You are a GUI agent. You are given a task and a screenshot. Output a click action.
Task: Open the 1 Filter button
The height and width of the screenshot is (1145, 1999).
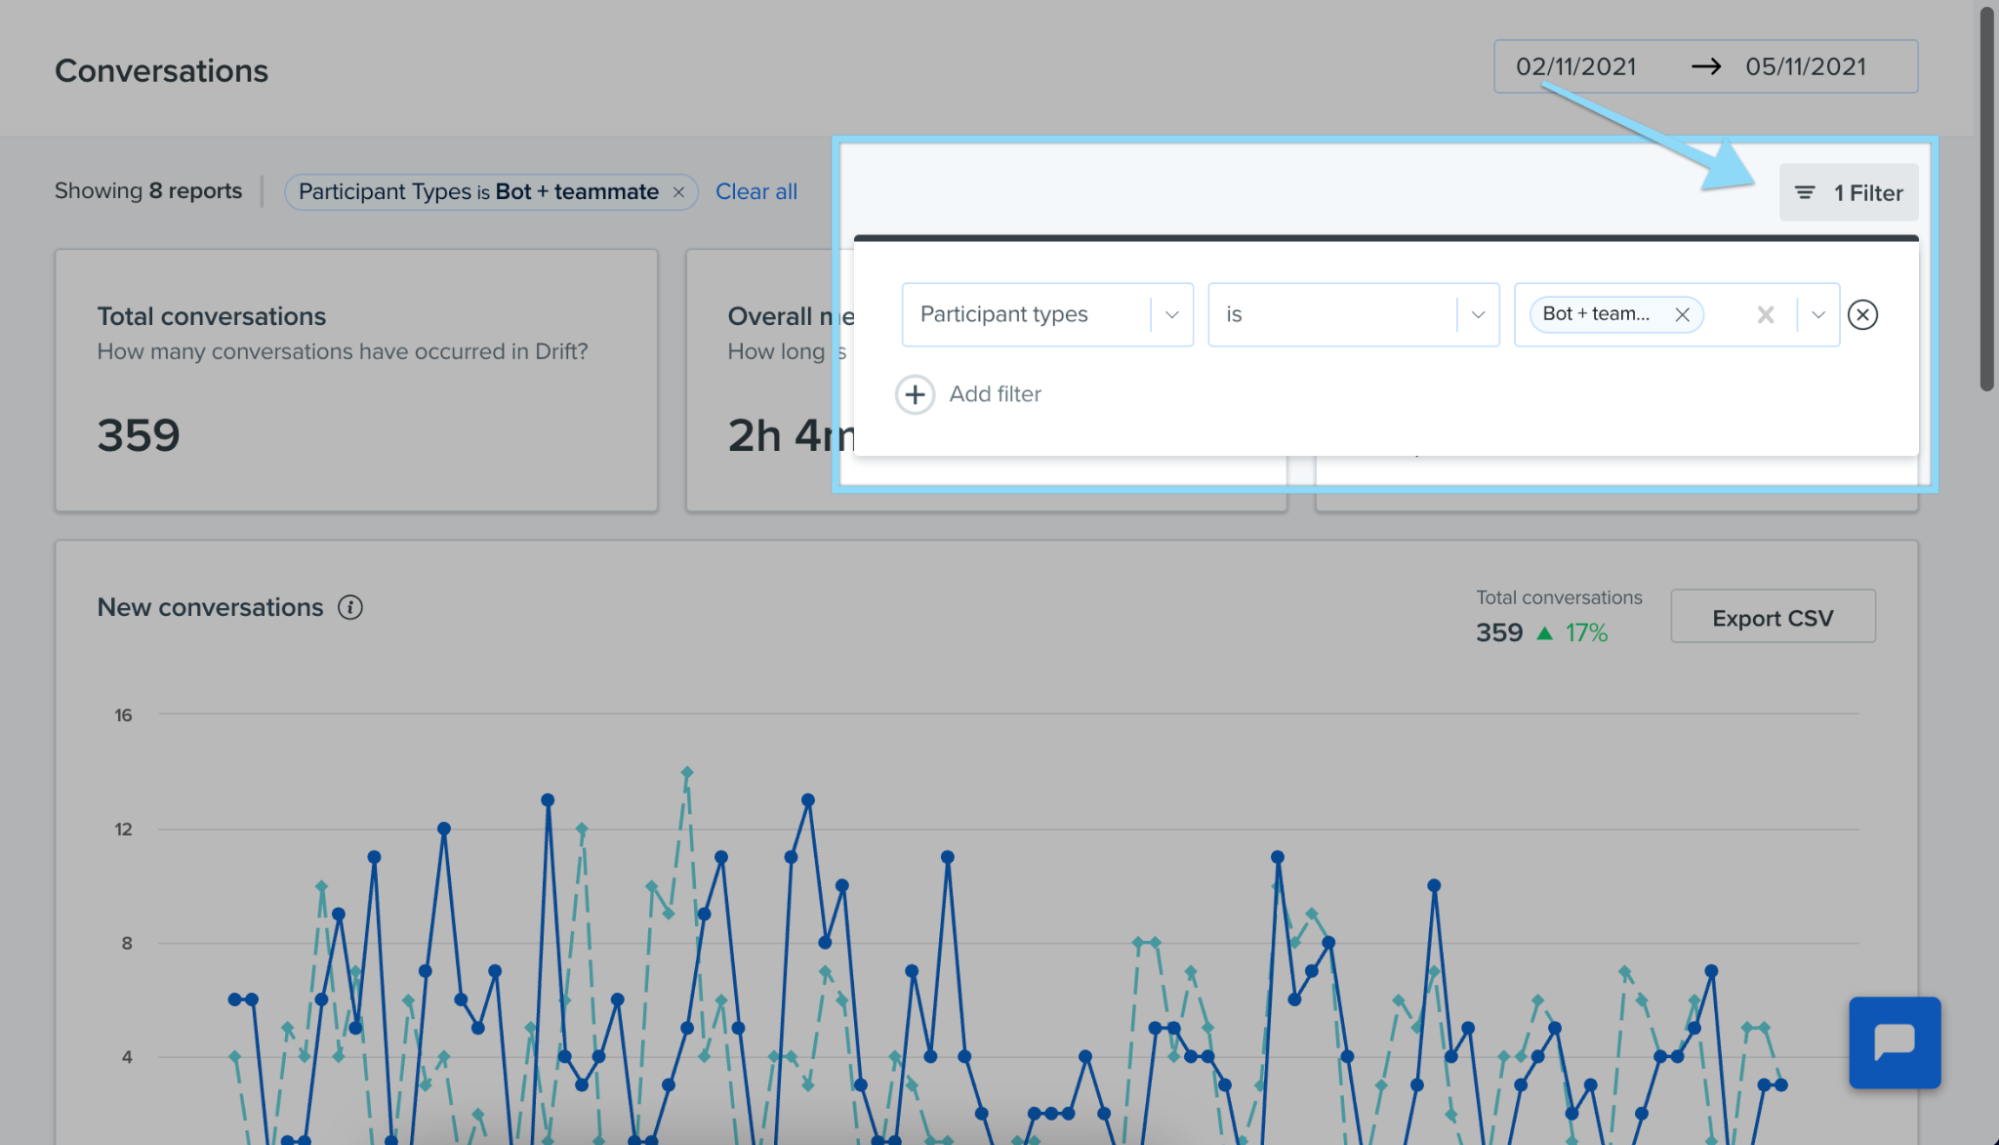pos(1848,192)
